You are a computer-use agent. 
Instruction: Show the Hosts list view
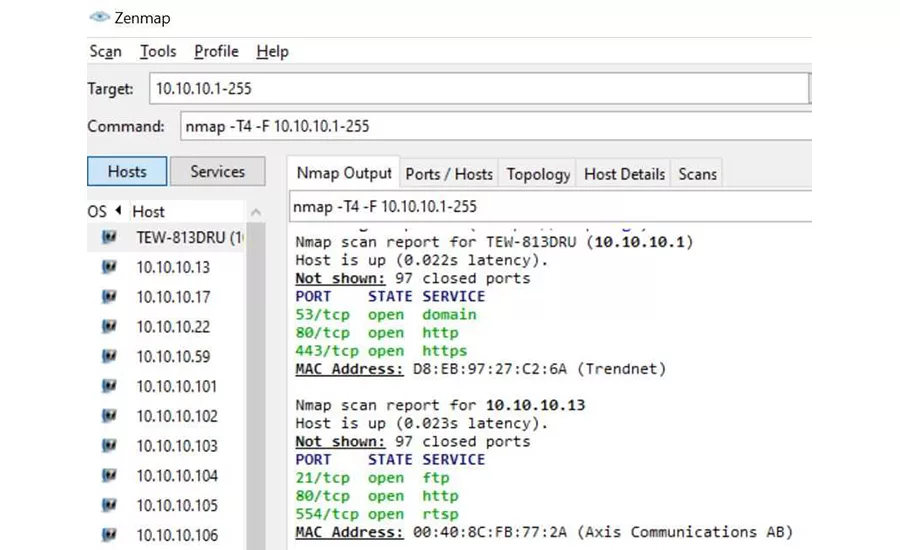click(127, 171)
